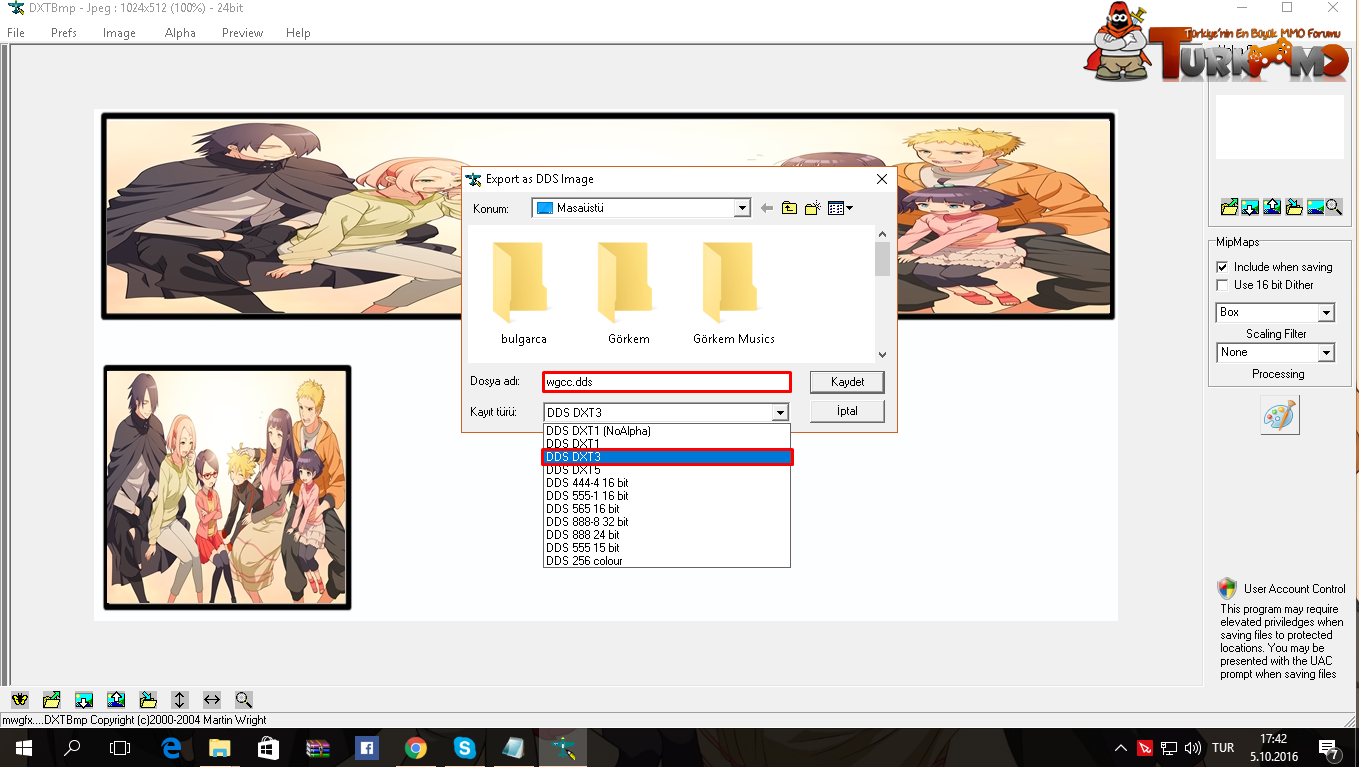Open File Explorer from the taskbar
This screenshot has width=1359, height=767.
pyautogui.click(x=219, y=747)
